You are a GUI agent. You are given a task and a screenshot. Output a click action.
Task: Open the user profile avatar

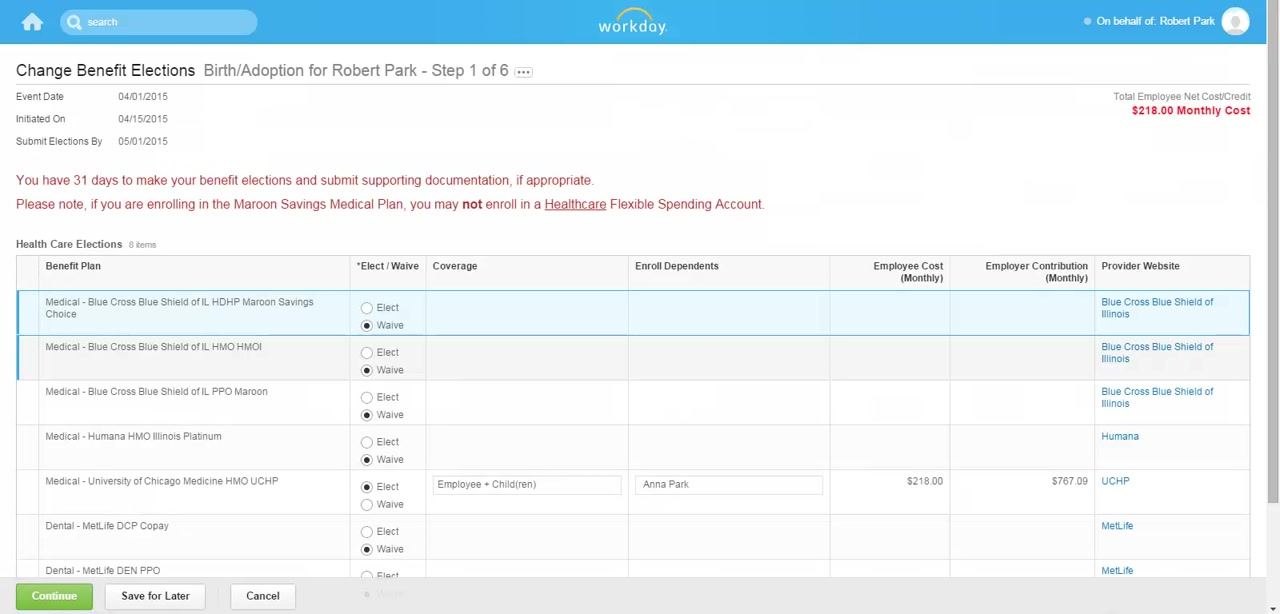click(1235, 21)
